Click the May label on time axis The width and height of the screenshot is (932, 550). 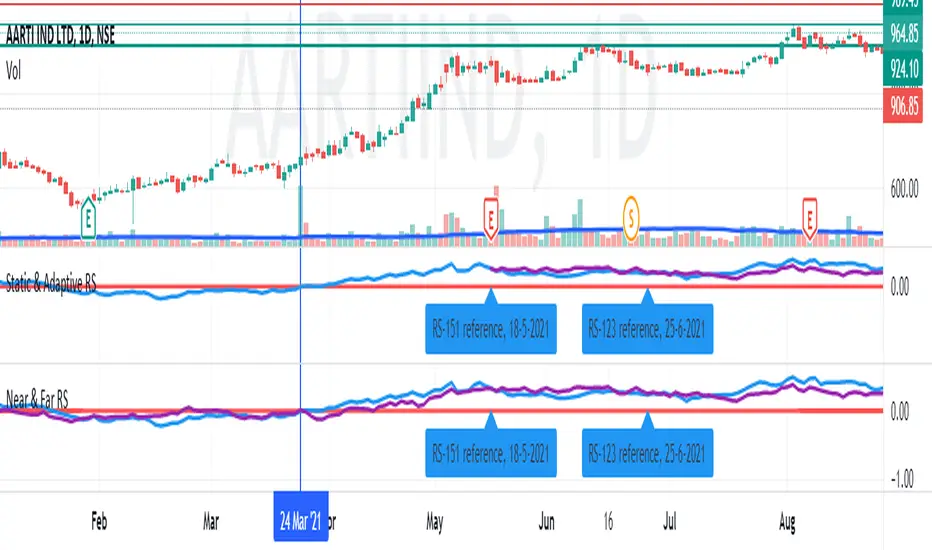pyautogui.click(x=434, y=522)
